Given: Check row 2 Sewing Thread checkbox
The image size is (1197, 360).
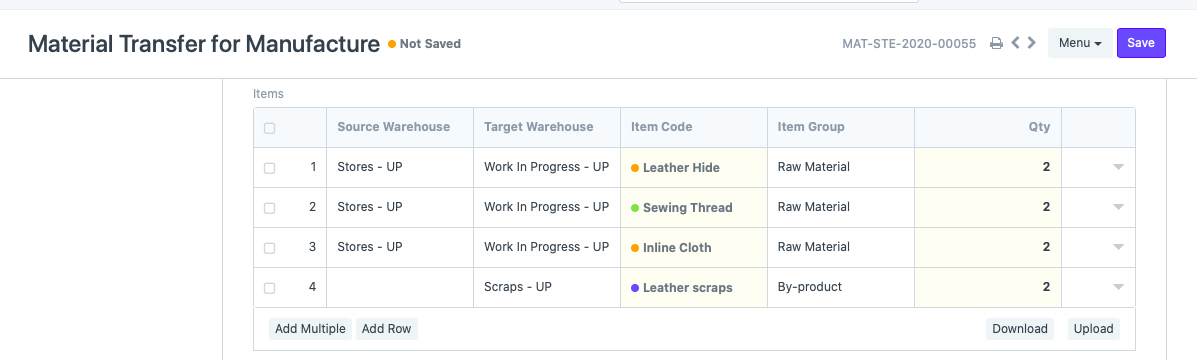Looking at the screenshot, I should tap(269, 208).
